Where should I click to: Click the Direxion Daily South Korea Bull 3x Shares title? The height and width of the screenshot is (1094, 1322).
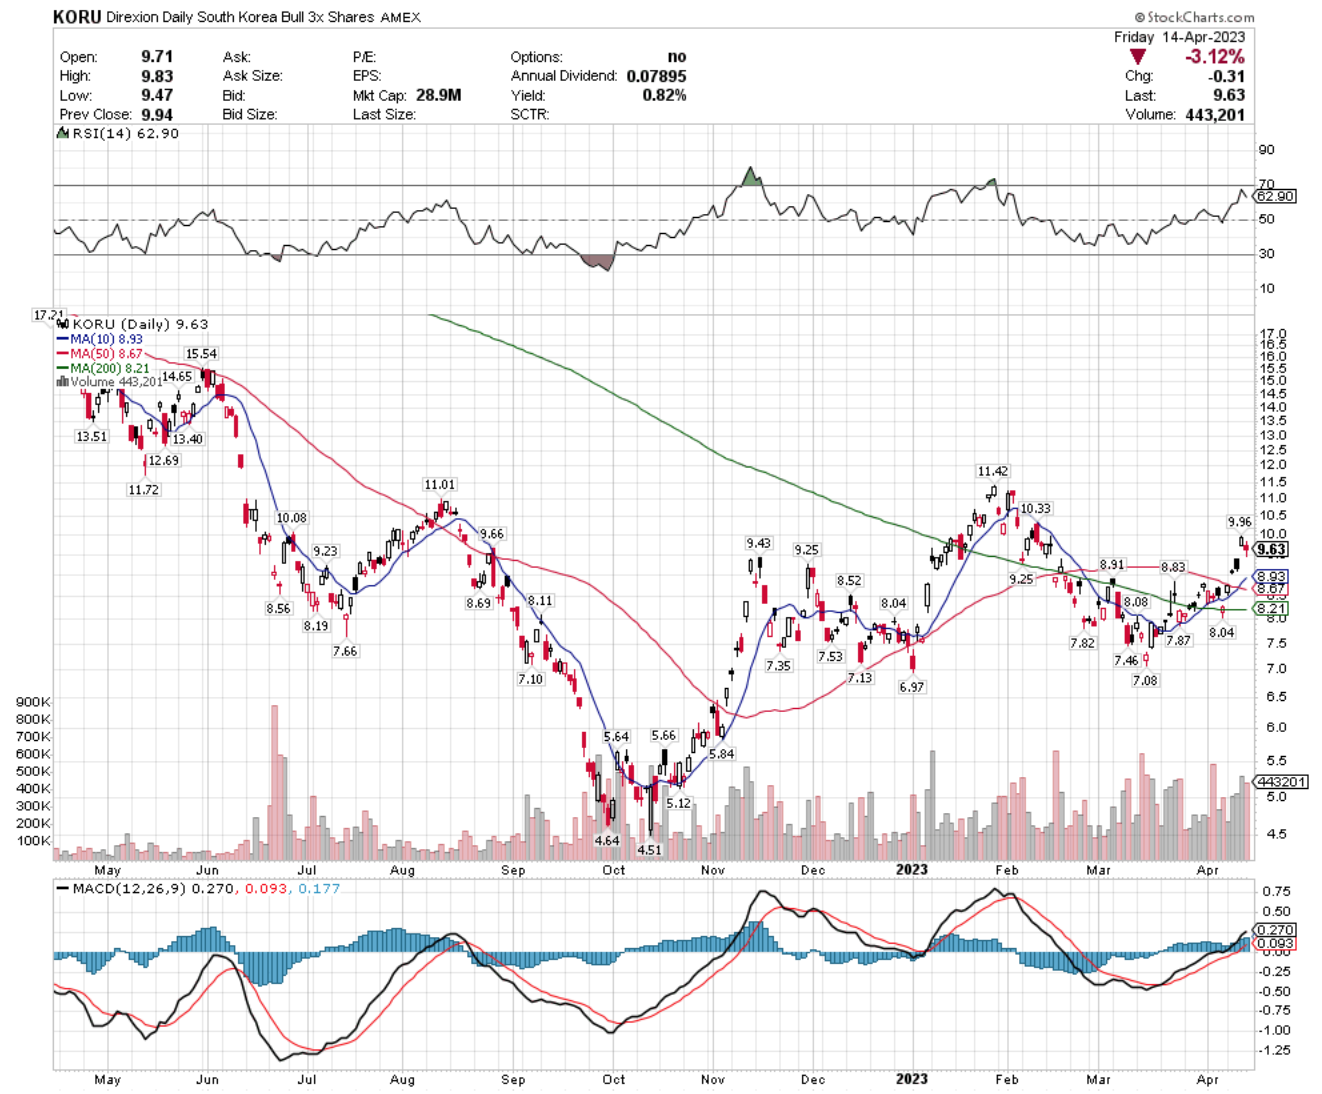pyautogui.click(x=240, y=17)
